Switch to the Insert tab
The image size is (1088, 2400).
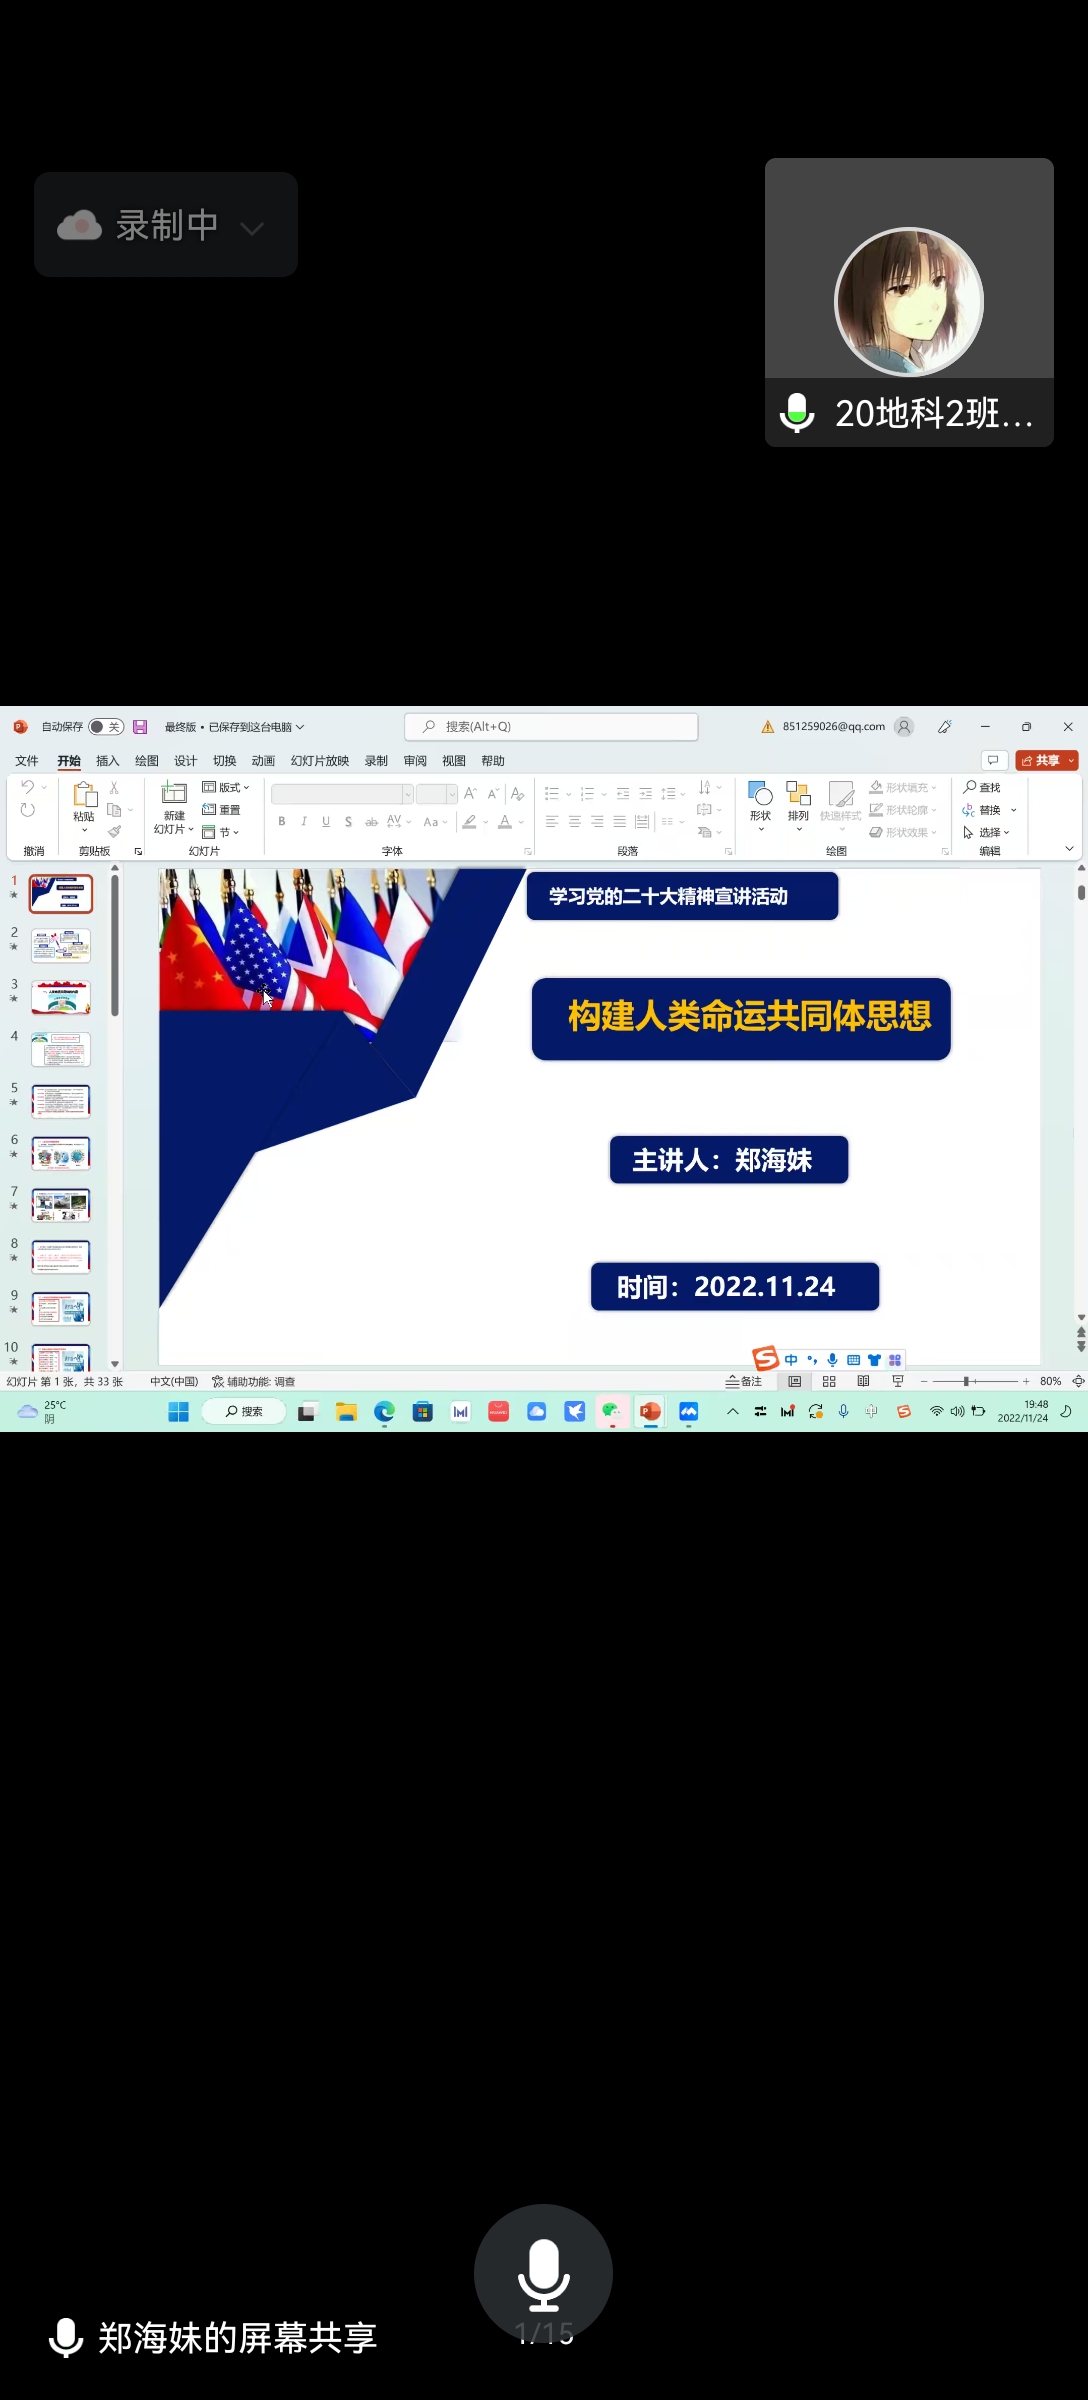(108, 761)
